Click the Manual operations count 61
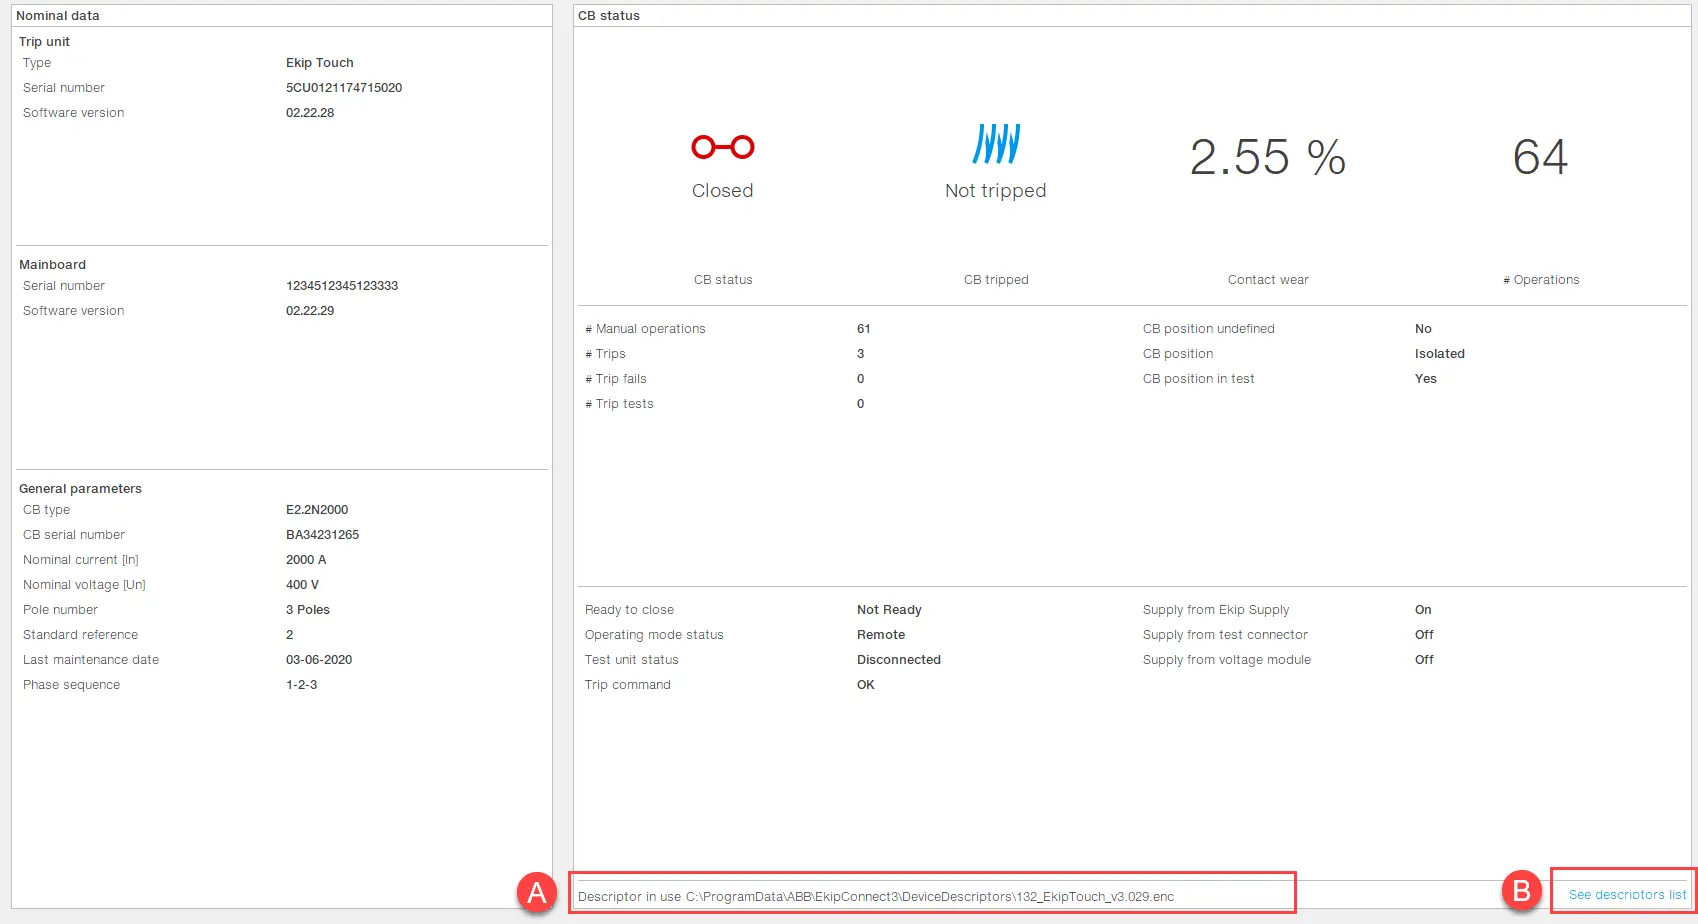 [864, 329]
